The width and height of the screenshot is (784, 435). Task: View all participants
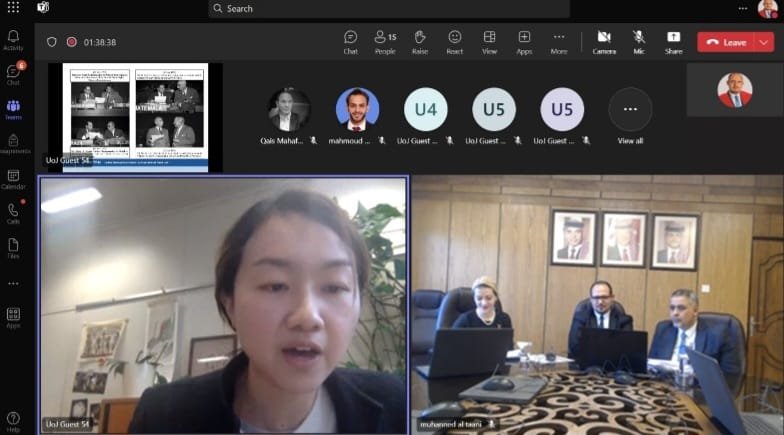630,116
